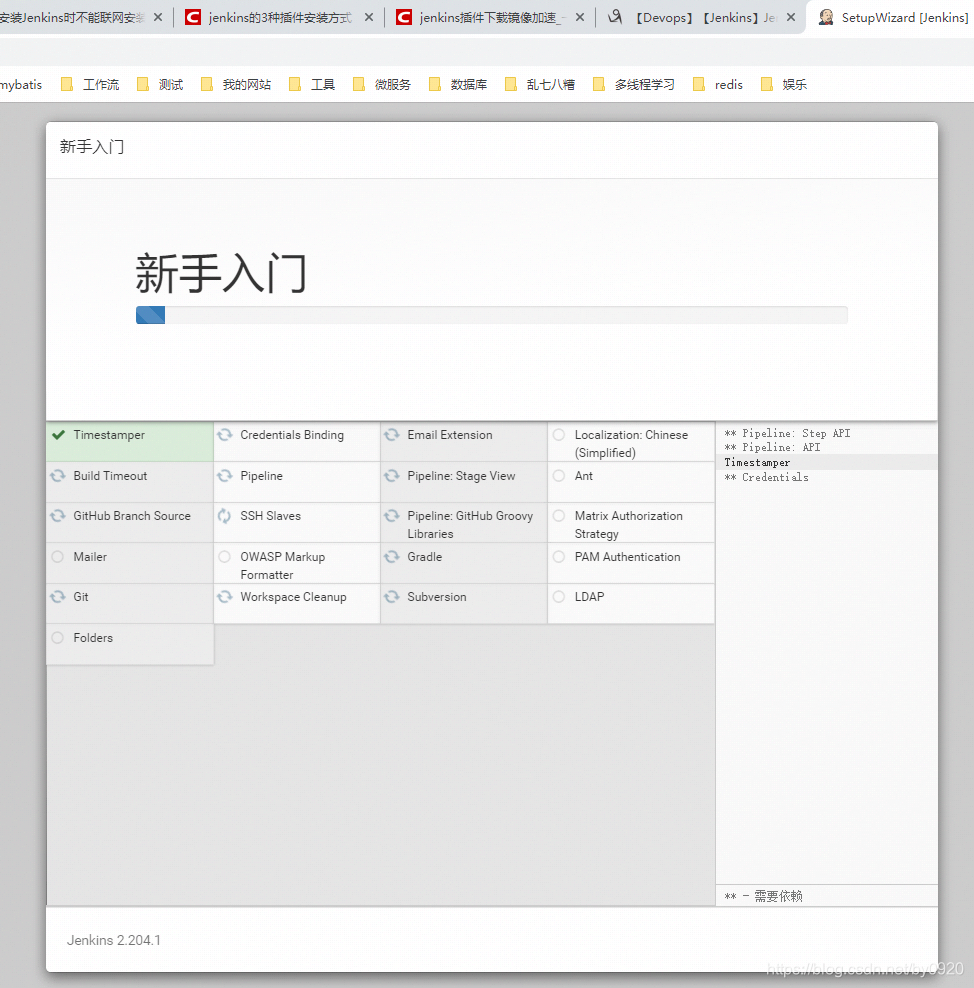The image size is (974, 988).
Task: Click the Credentials Binding plugin label
Action: [292, 435]
